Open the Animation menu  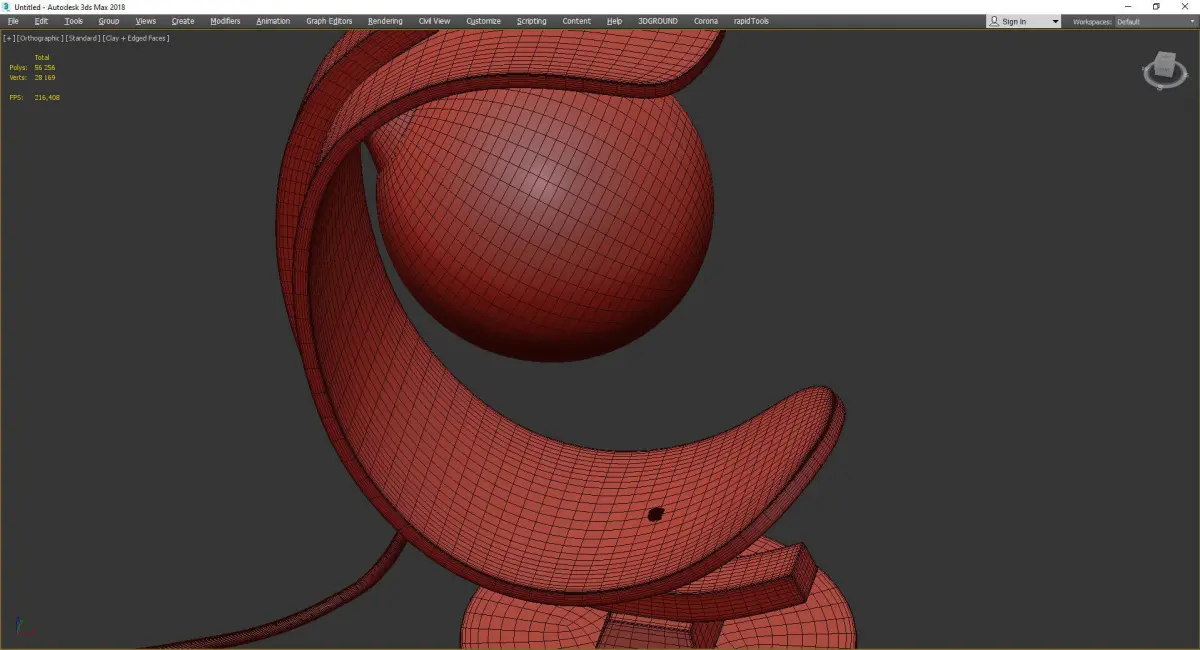tap(273, 21)
